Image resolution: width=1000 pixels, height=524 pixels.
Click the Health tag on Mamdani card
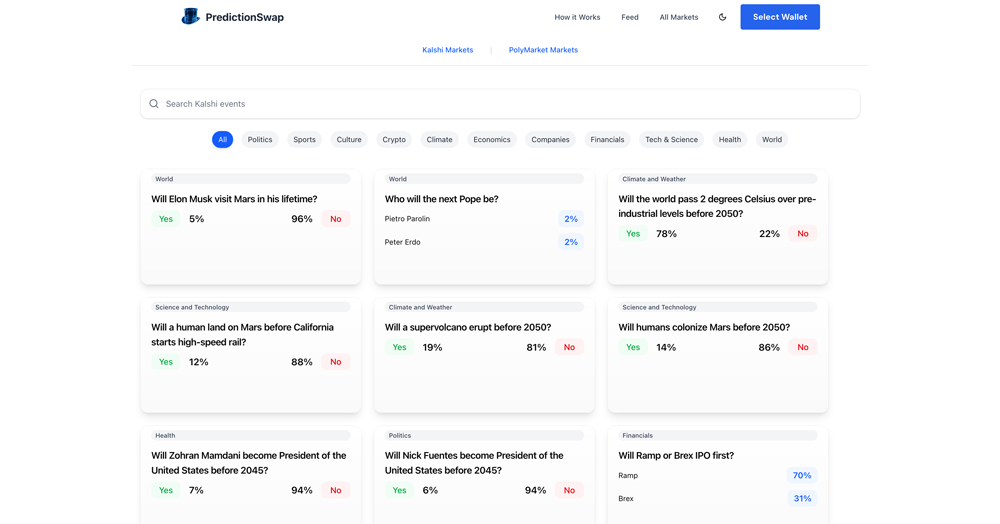[251, 435]
